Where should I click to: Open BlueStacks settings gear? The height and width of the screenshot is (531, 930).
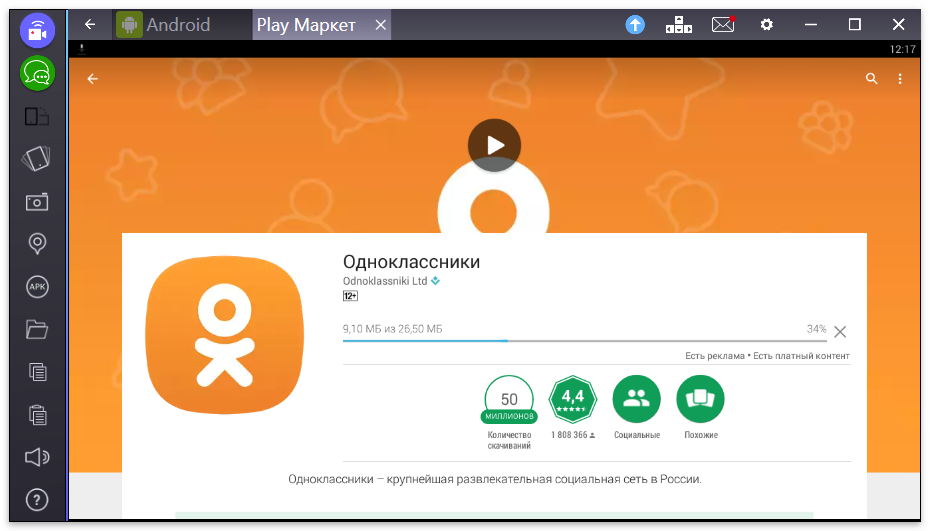766,24
